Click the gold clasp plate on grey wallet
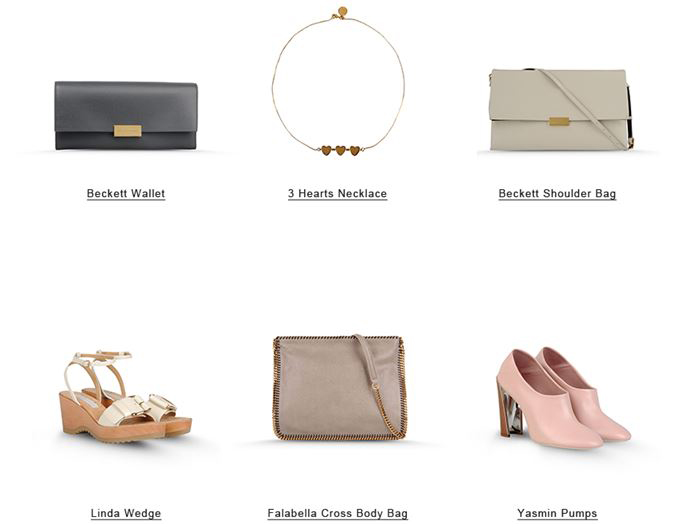688x530 pixels. point(128,131)
